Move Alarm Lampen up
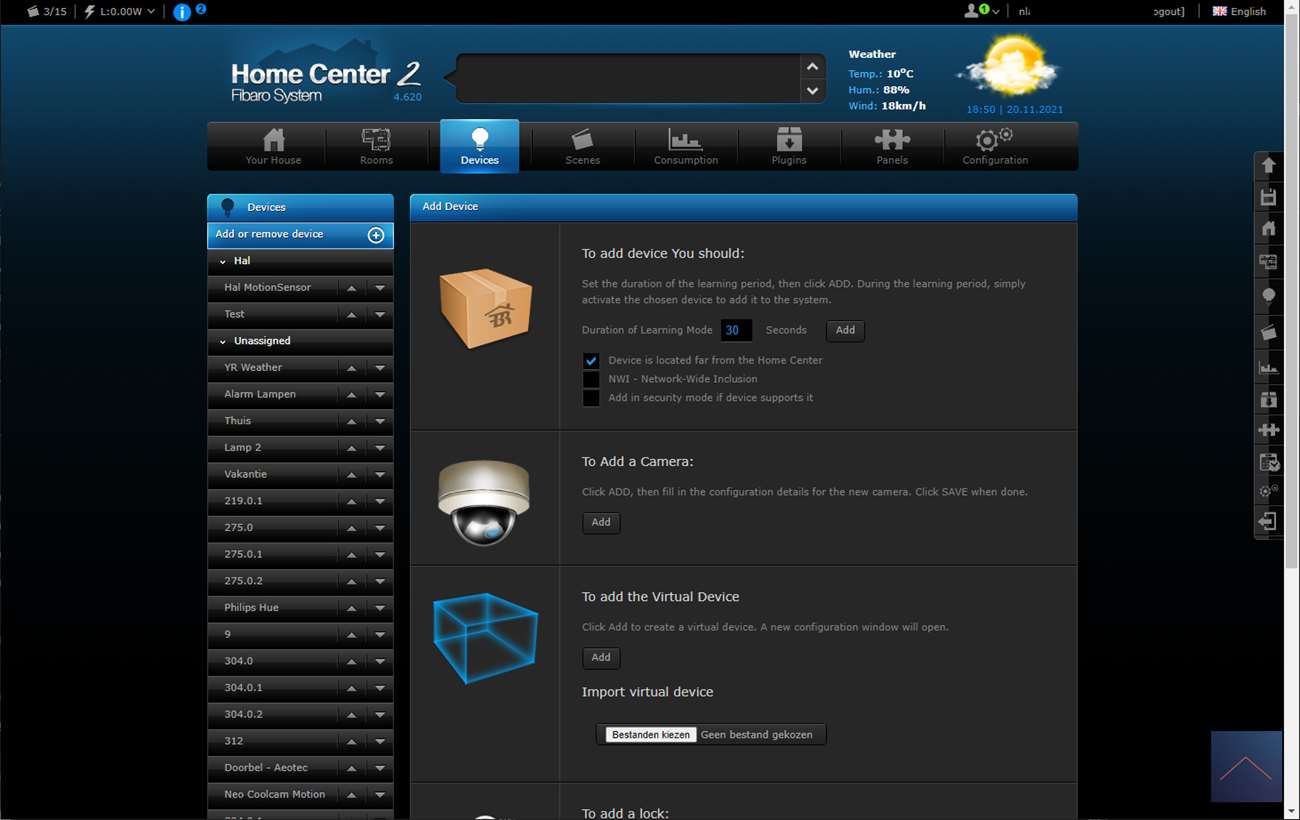The height and width of the screenshot is (820, 1300). point(351,395)
